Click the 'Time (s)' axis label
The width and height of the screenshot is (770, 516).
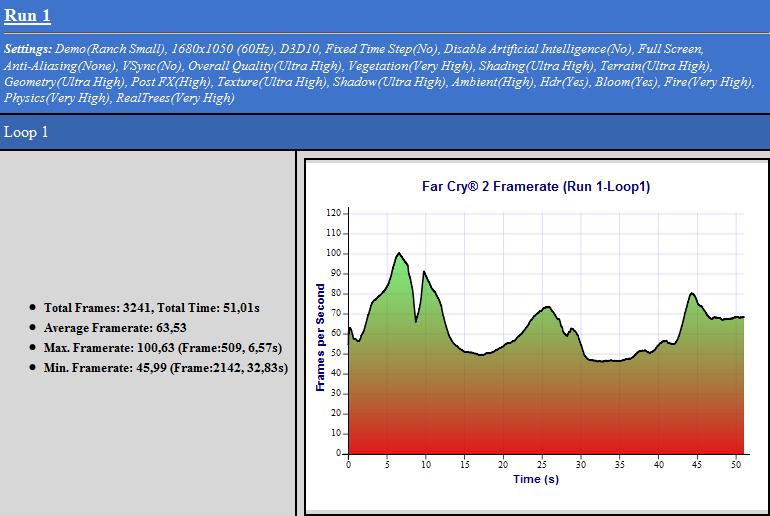tap(536, 479)
